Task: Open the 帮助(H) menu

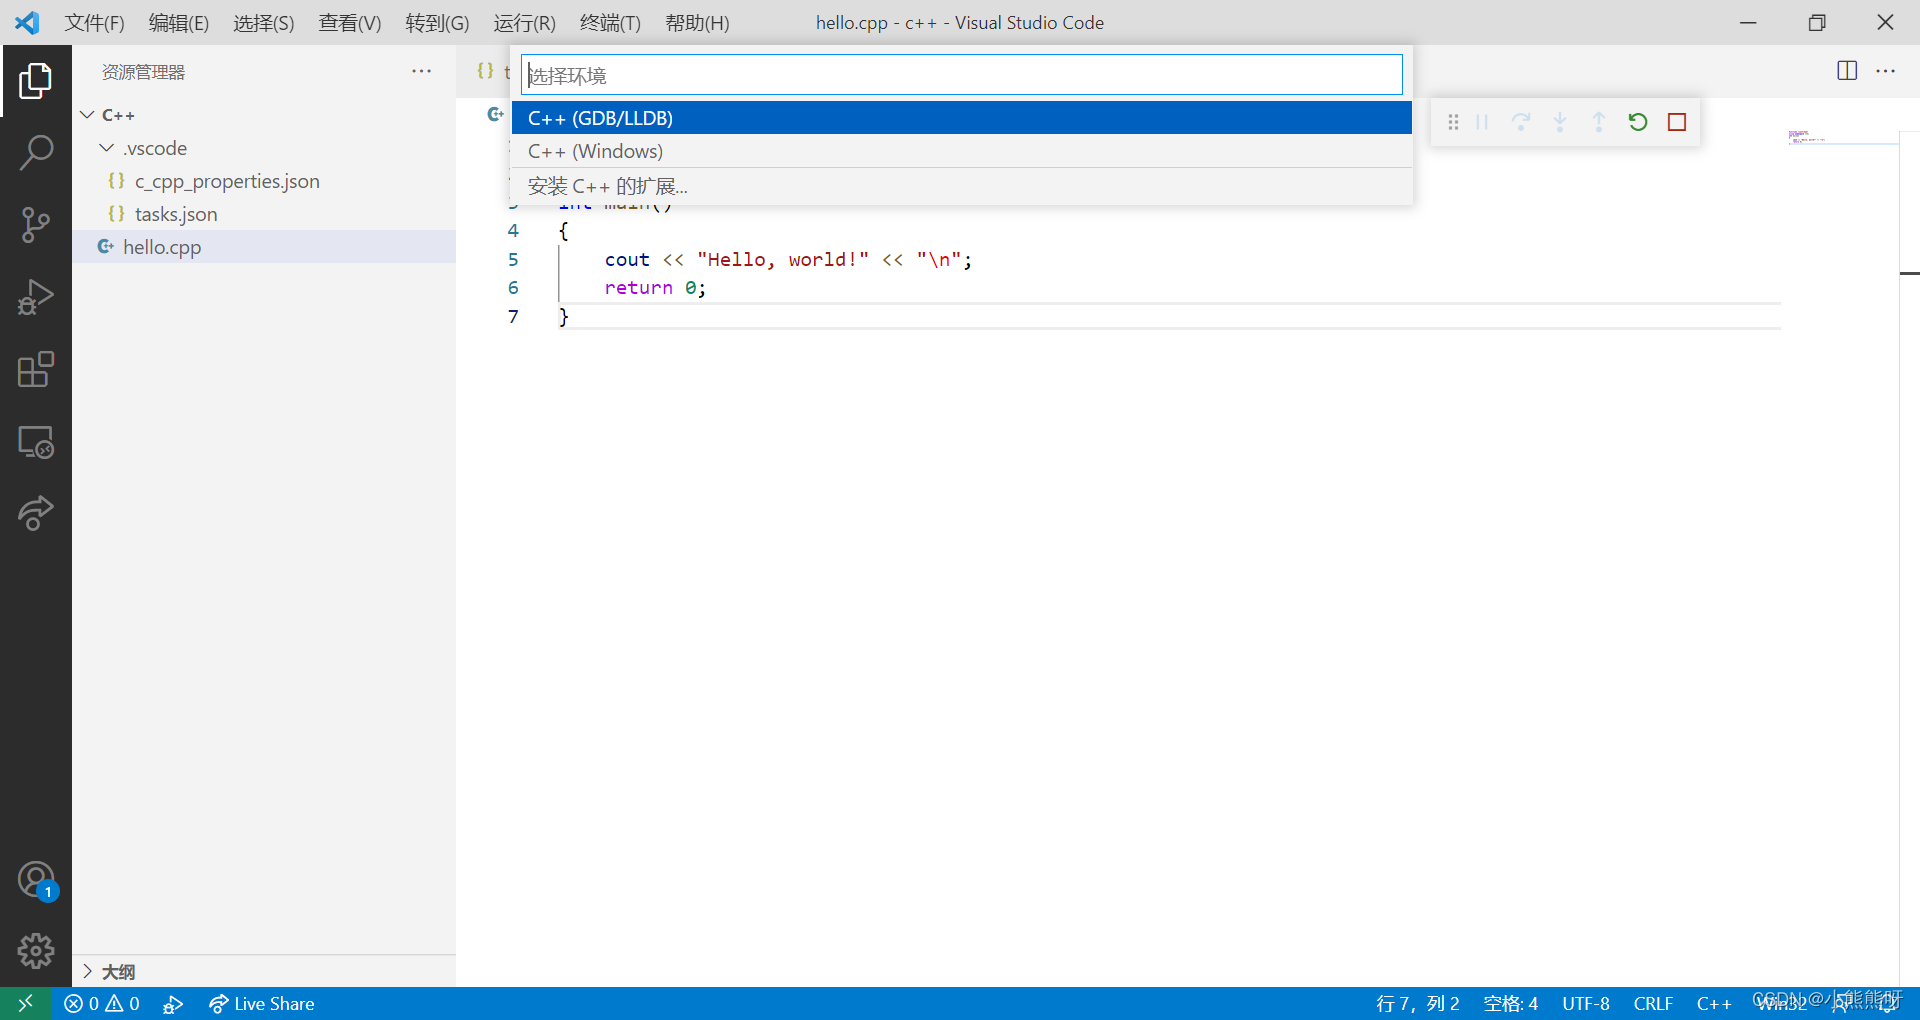Action: [x=697, y=22]
